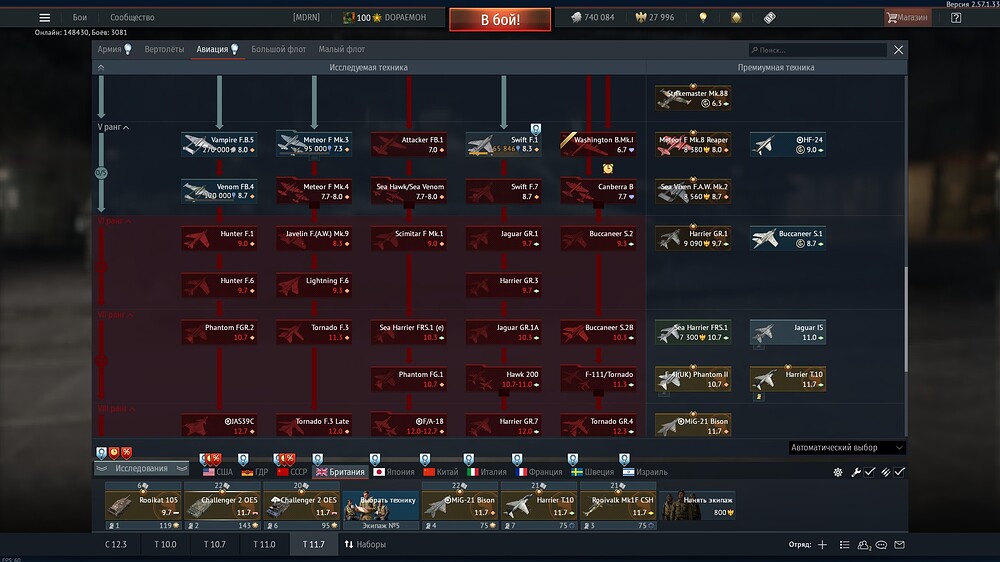Screen dimensions: 1000x562
Task: Open the mail envelope icon
Action: (899, 545)
